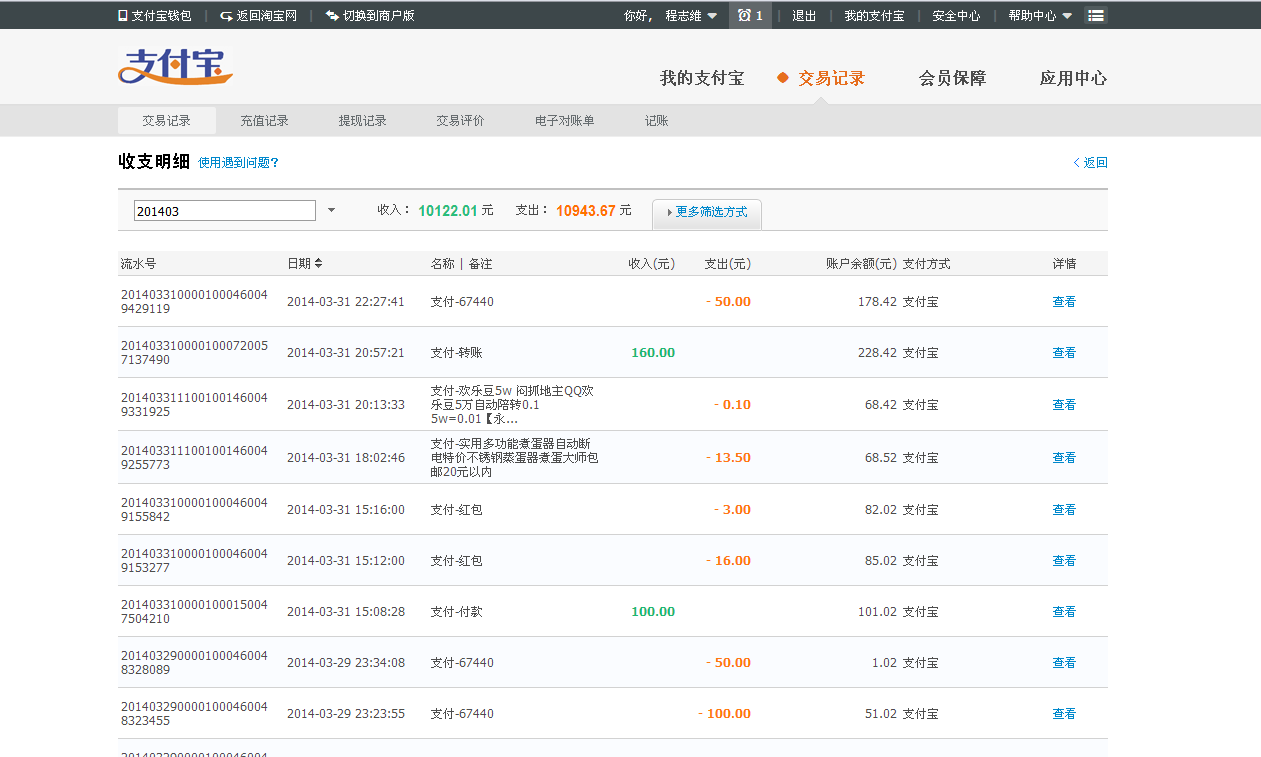Open the month selector dropdown arrow
The image size is (1261, 757).
click(332, 211)
